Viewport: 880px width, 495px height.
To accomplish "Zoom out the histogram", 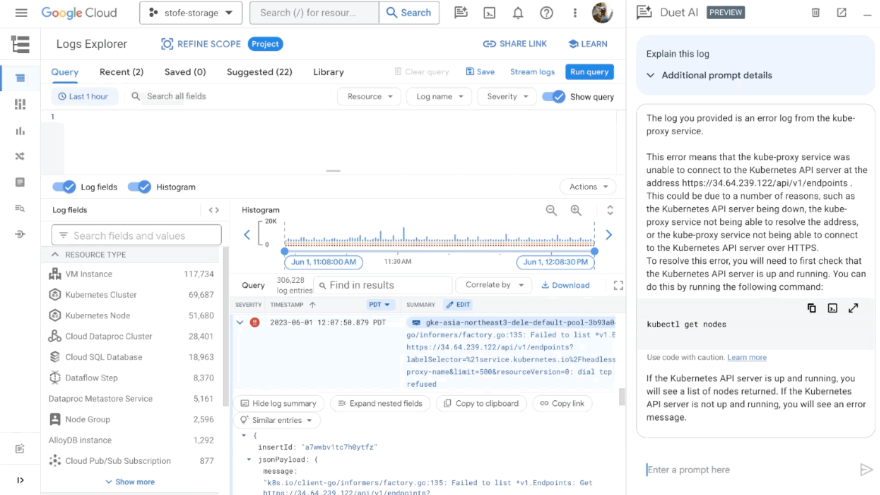I will tap(551, 210).
